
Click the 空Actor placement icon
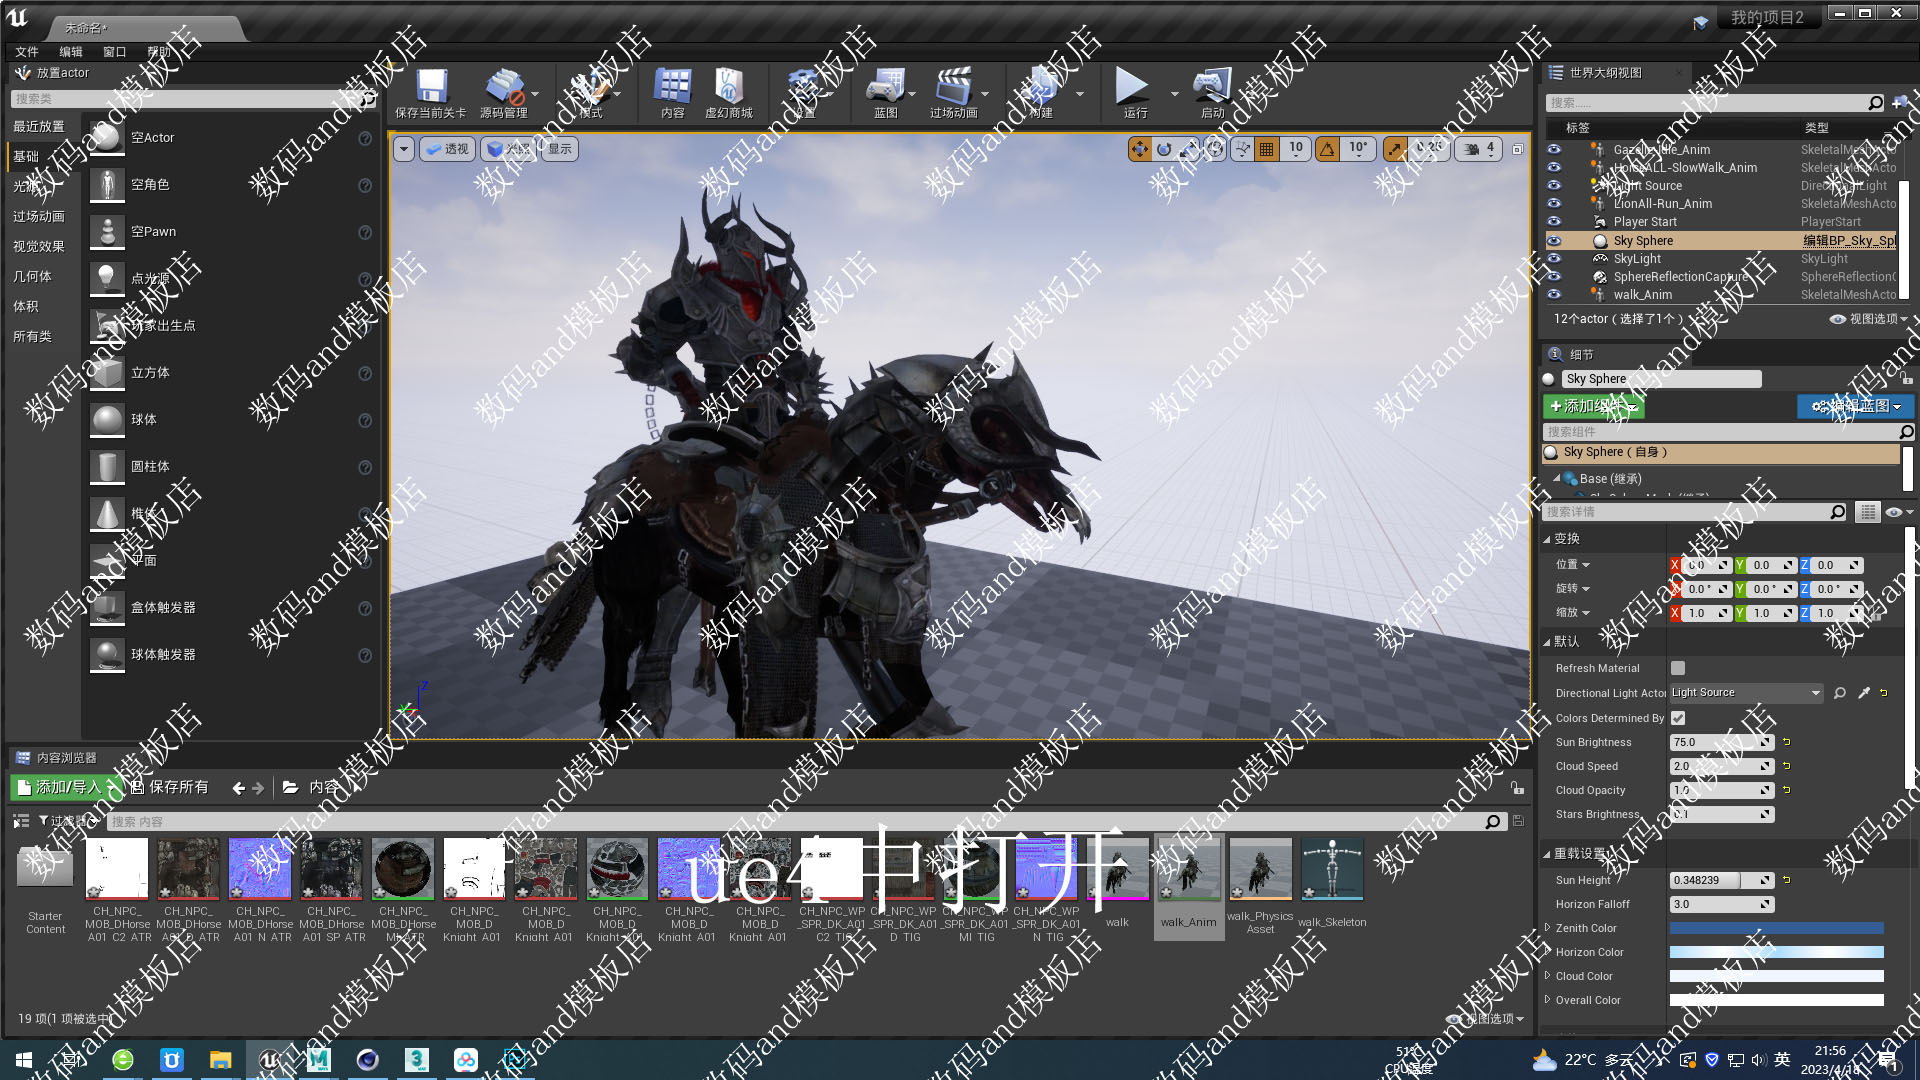coord(107,138)
